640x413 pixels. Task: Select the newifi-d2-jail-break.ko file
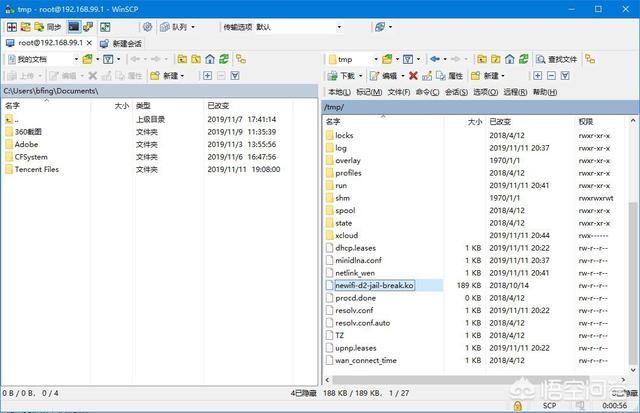374,285
